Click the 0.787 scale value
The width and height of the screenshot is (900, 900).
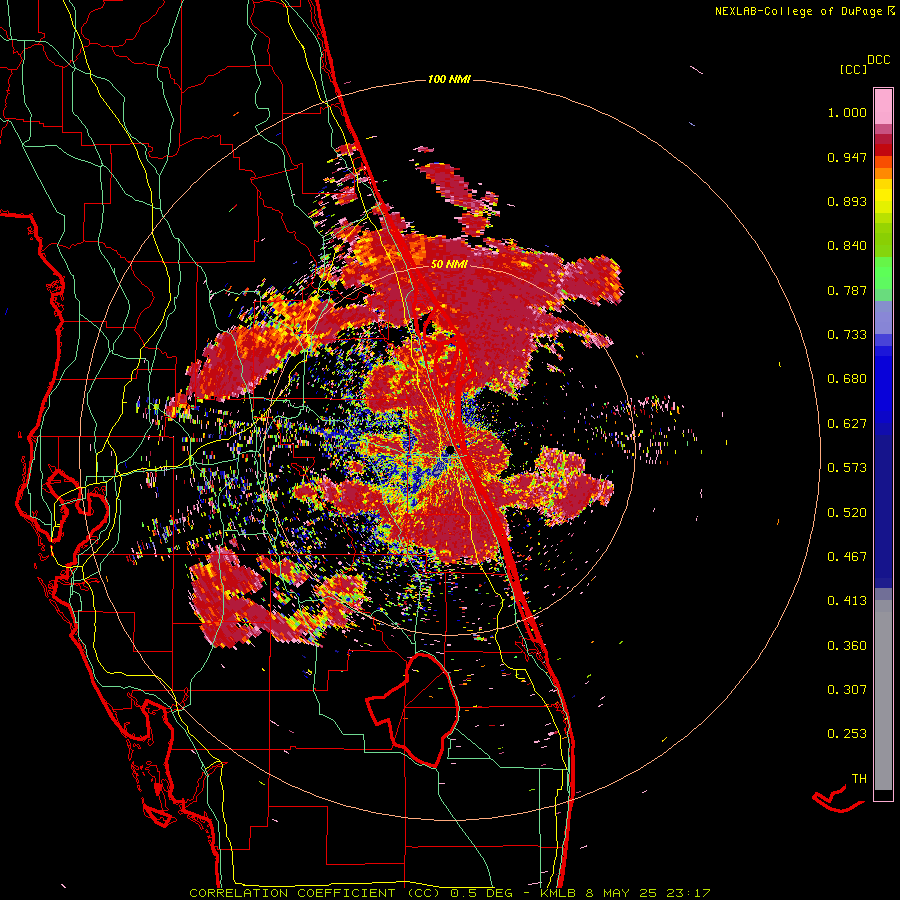(x=847, y=290)
